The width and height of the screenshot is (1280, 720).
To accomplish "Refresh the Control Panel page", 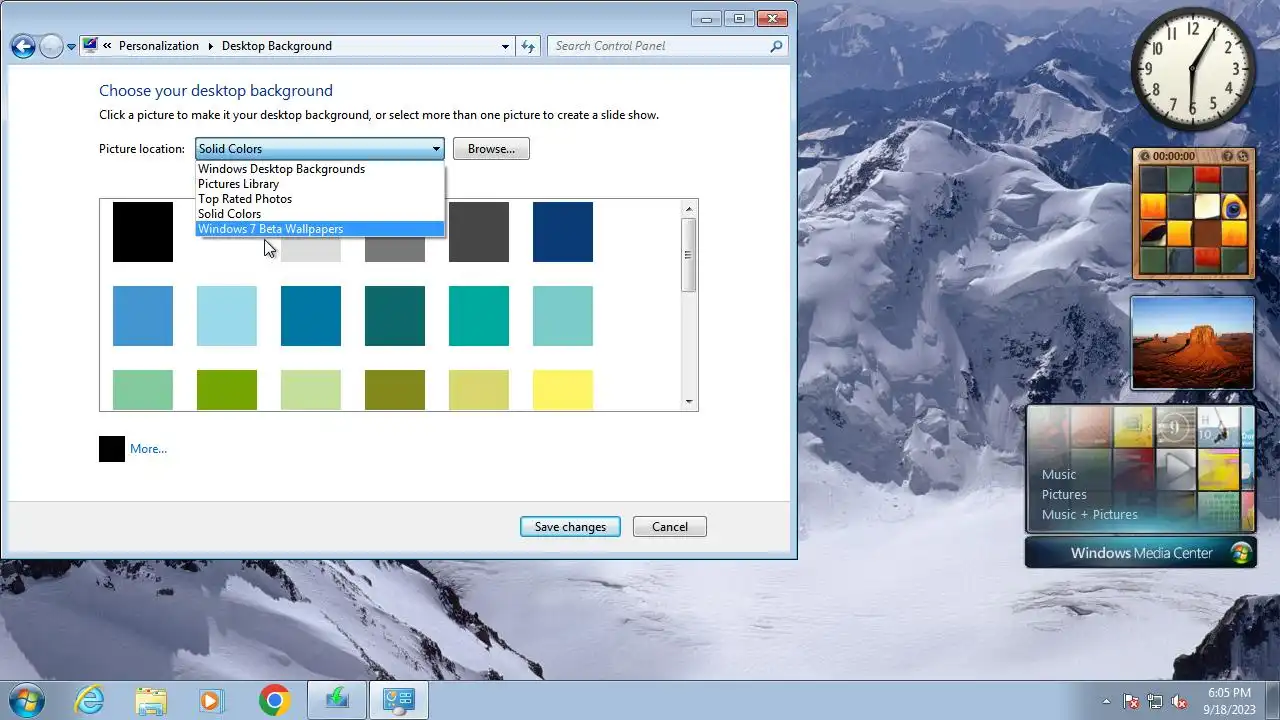I will tap(528, 46).
